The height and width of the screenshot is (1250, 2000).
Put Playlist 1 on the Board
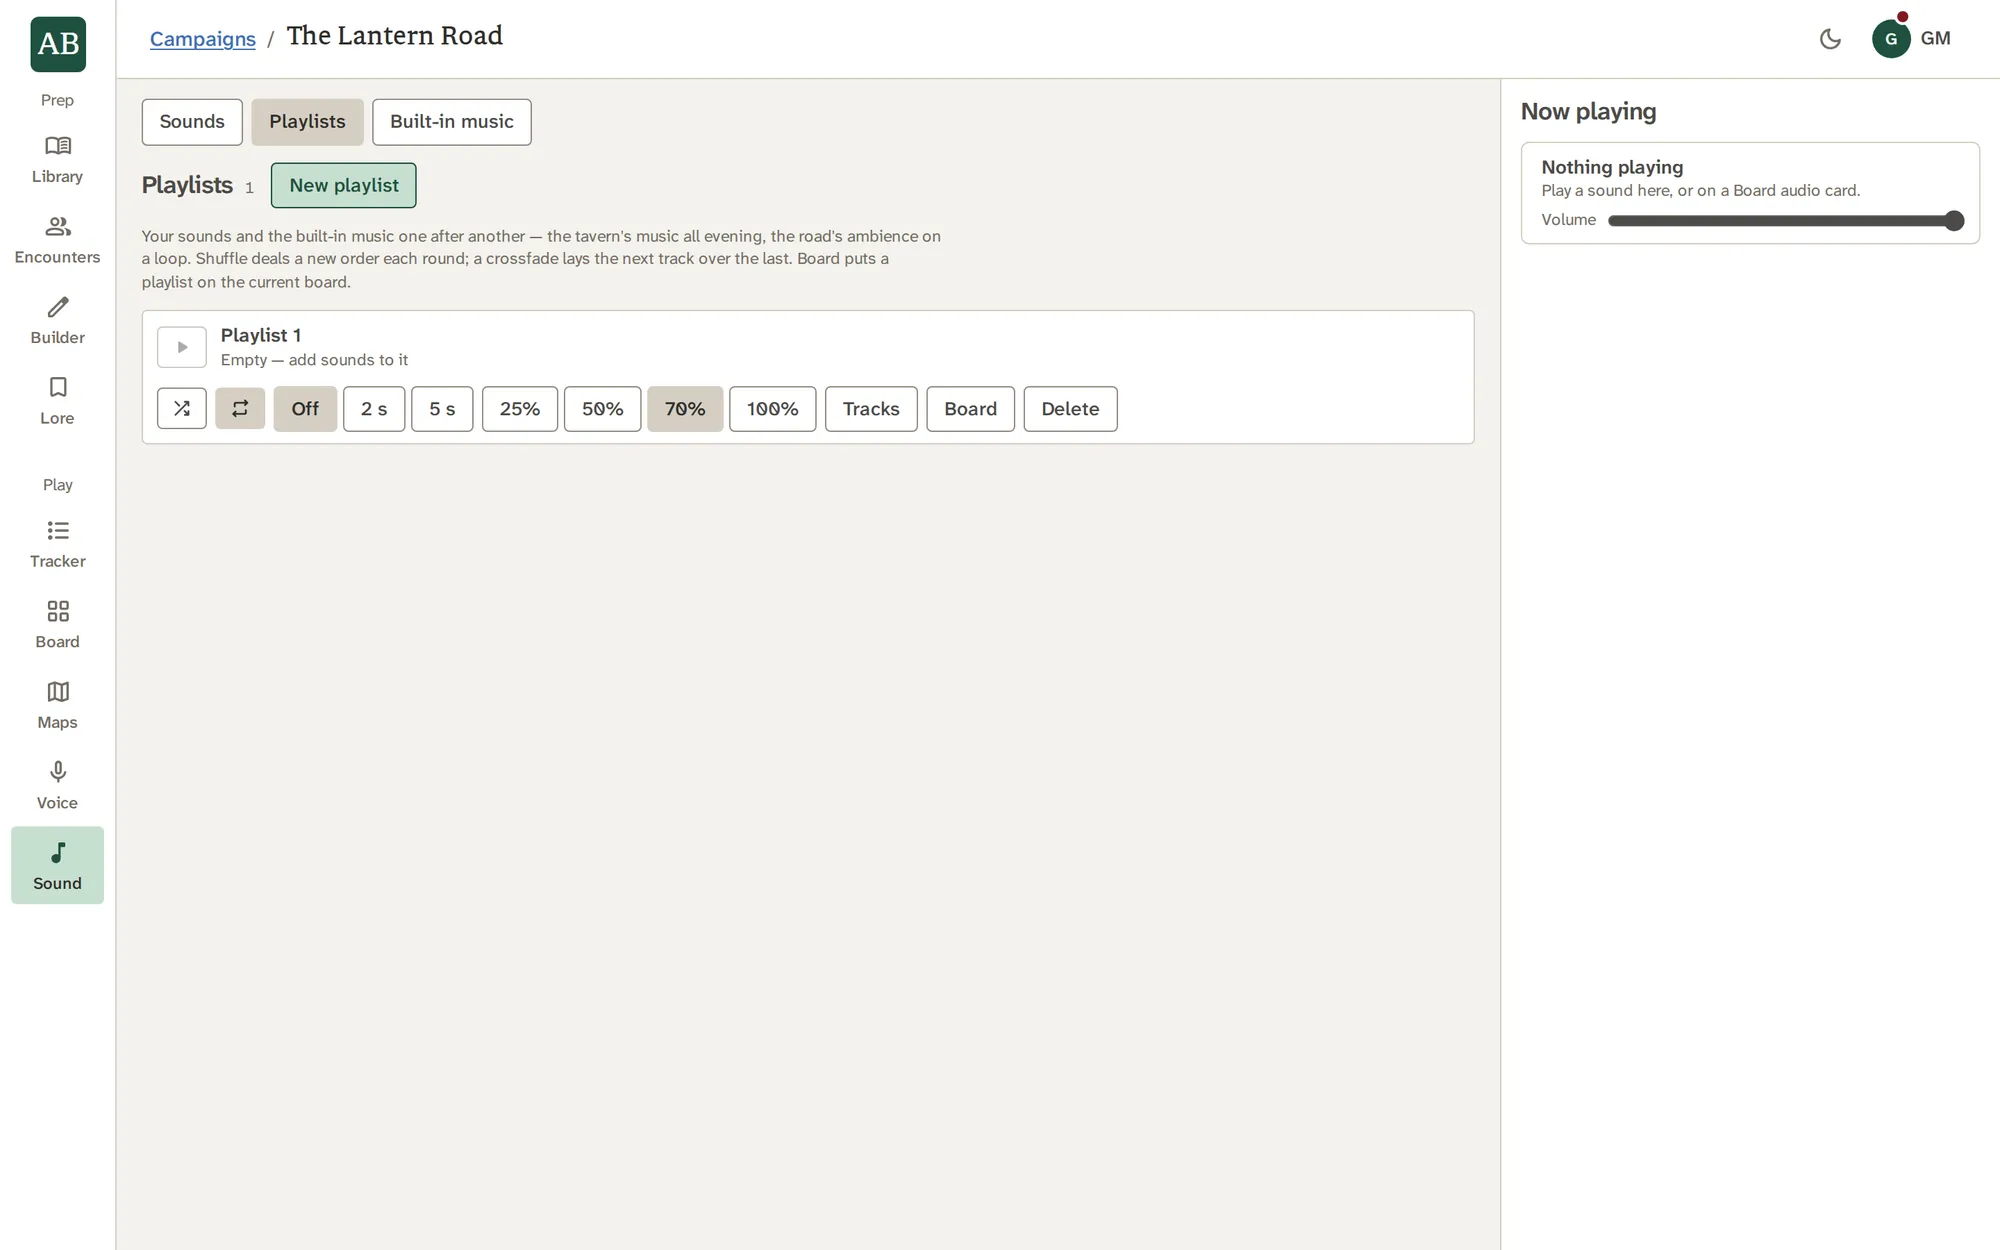tap(970, 409)
